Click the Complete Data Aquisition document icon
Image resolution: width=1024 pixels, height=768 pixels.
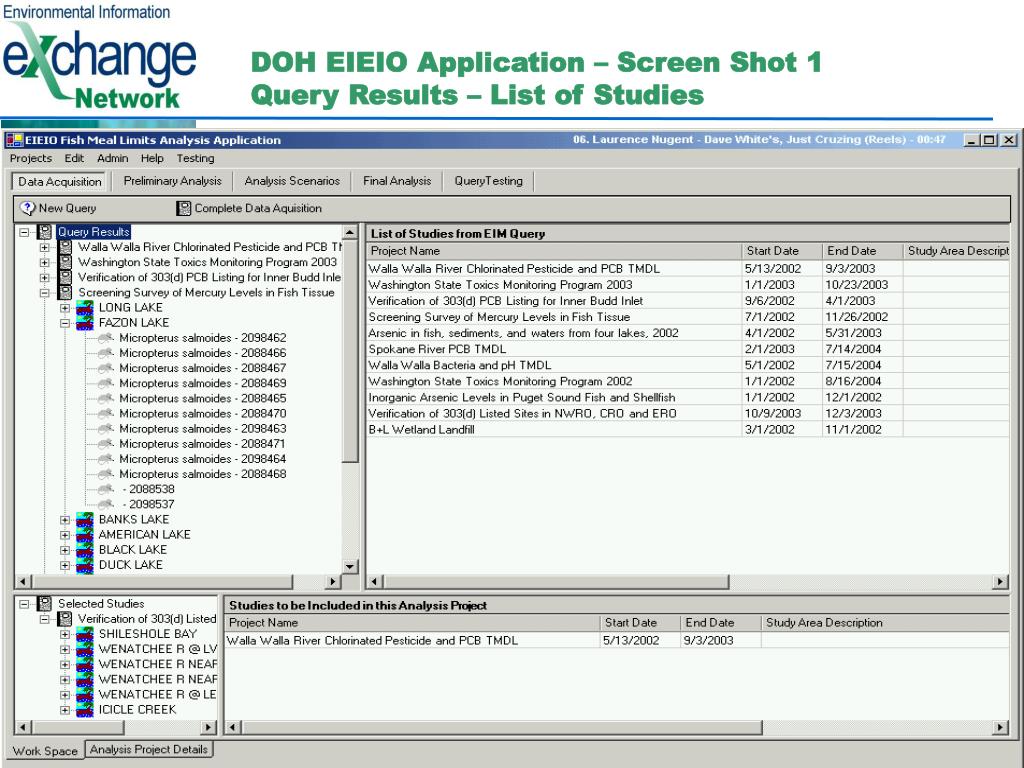click(x=184, y=208)
